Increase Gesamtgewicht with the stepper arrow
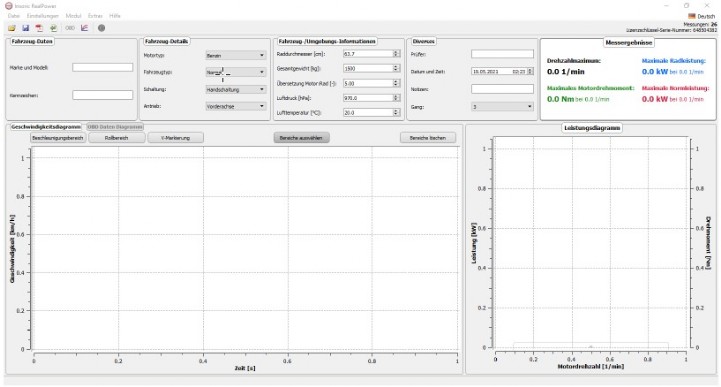 point(396,67)
